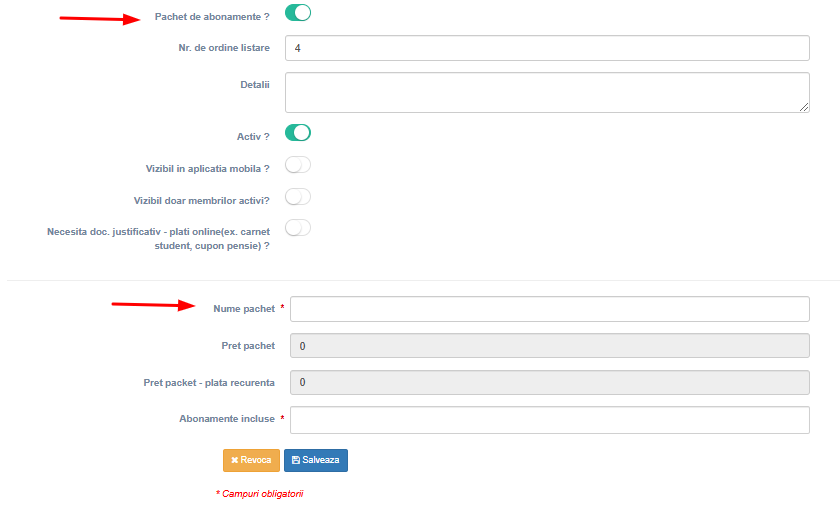This screenshot has height=527, width=840.
Task: Click the Vizibil in aplicatia mobila label
Action: coord(208,169)
